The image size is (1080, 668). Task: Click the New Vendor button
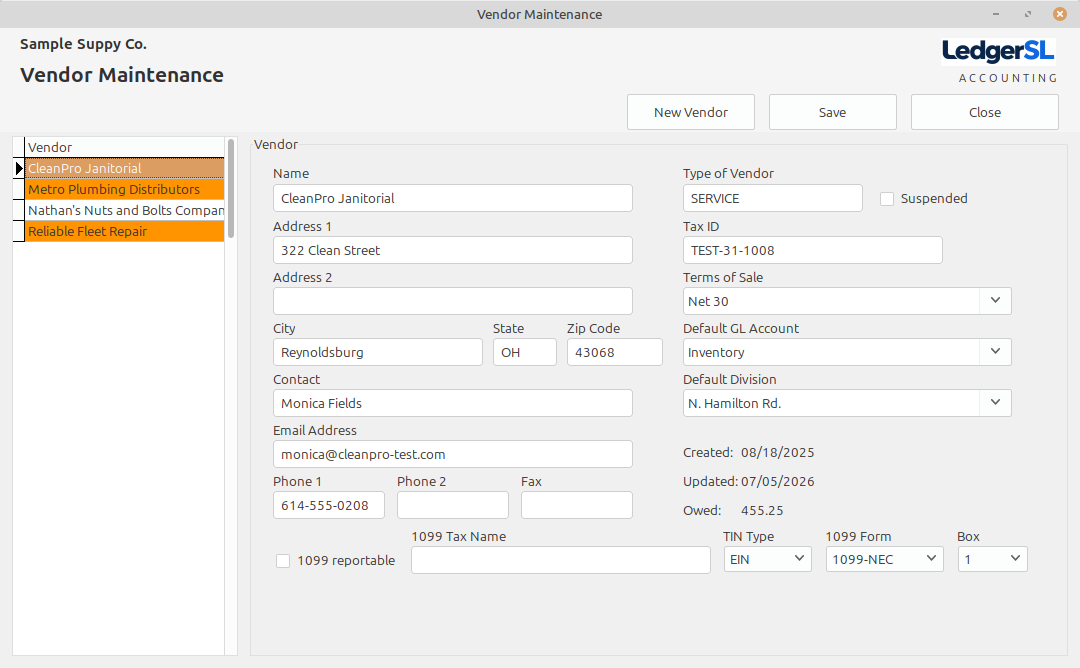[691, 112]
